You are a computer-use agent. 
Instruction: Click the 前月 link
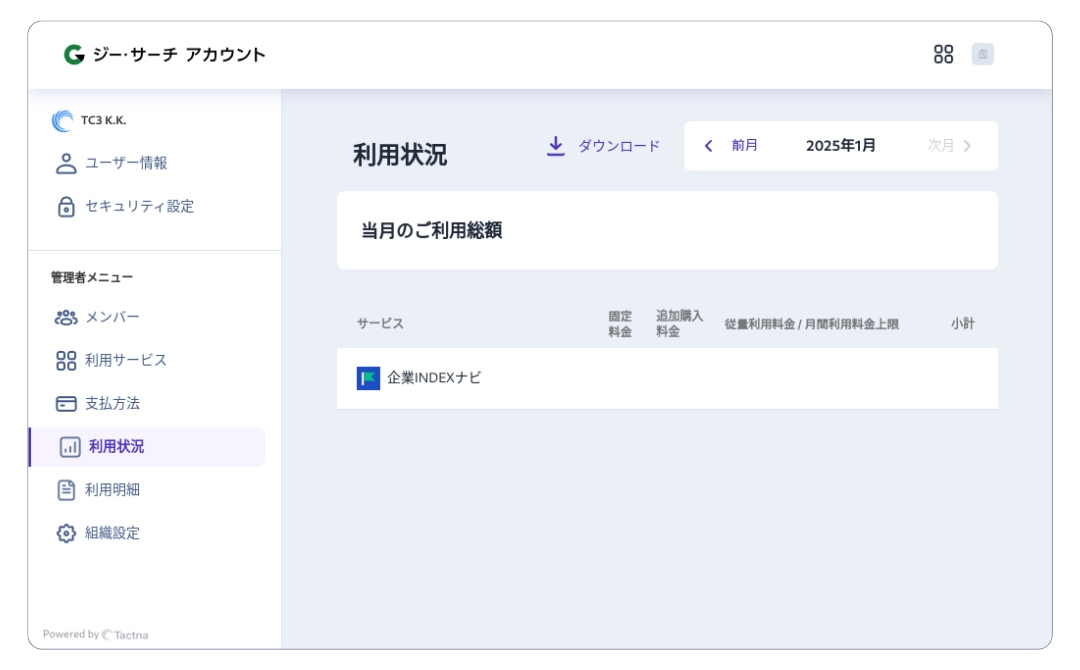(745, 145)
